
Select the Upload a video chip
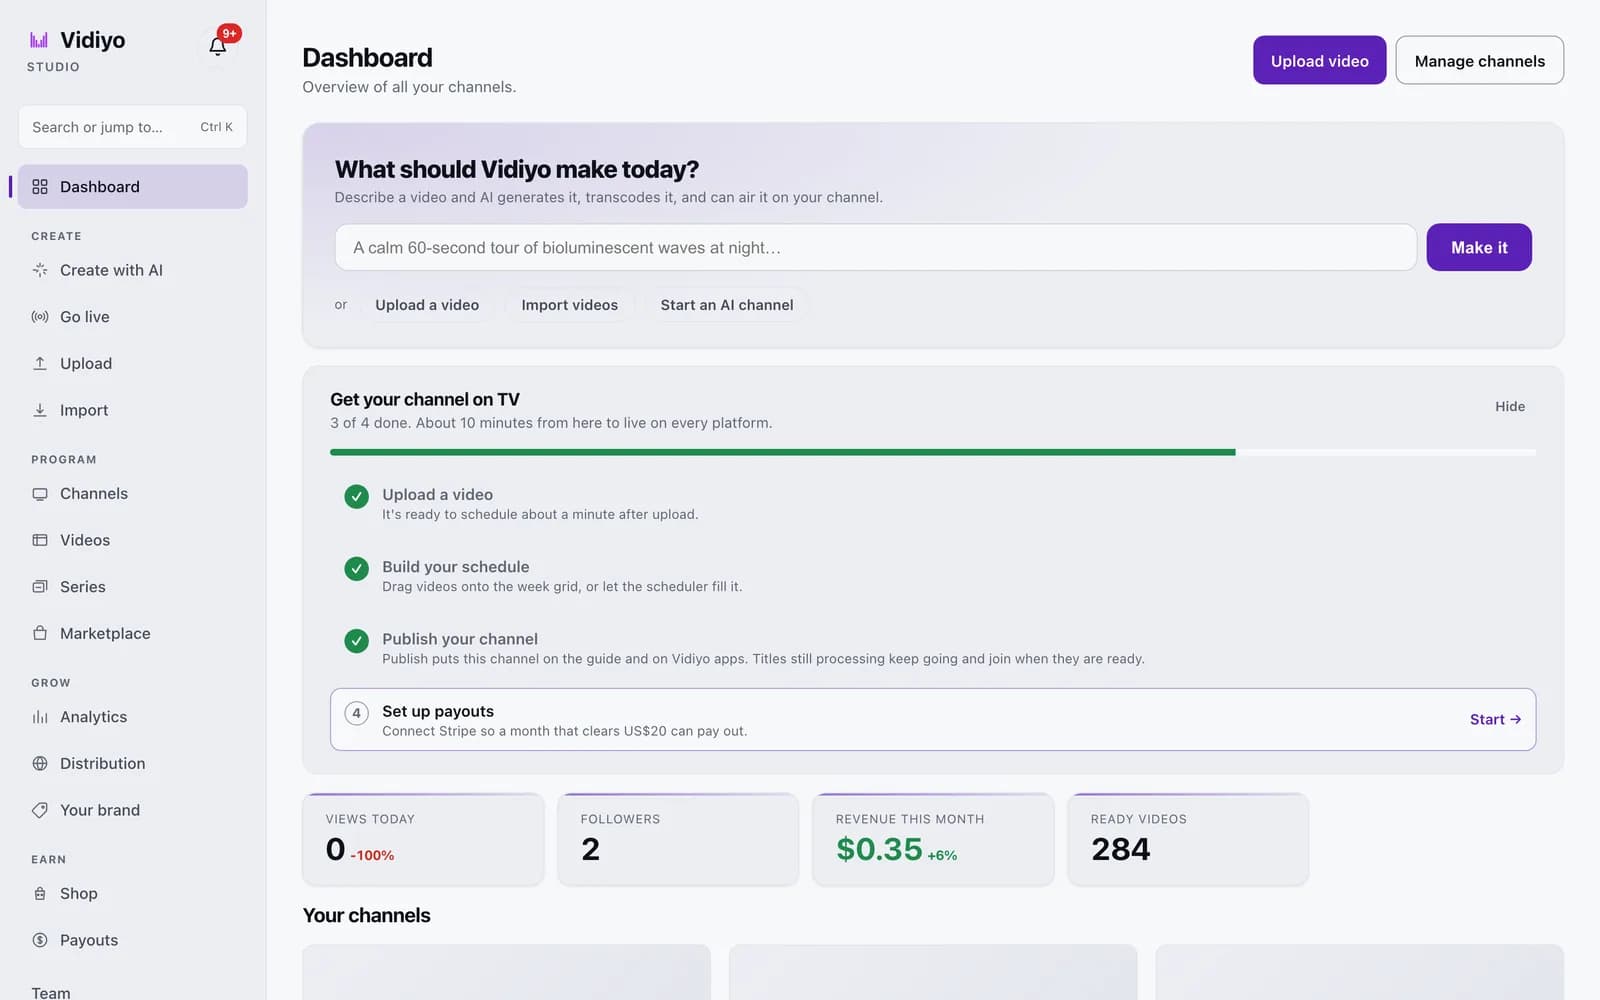[427, 305]
